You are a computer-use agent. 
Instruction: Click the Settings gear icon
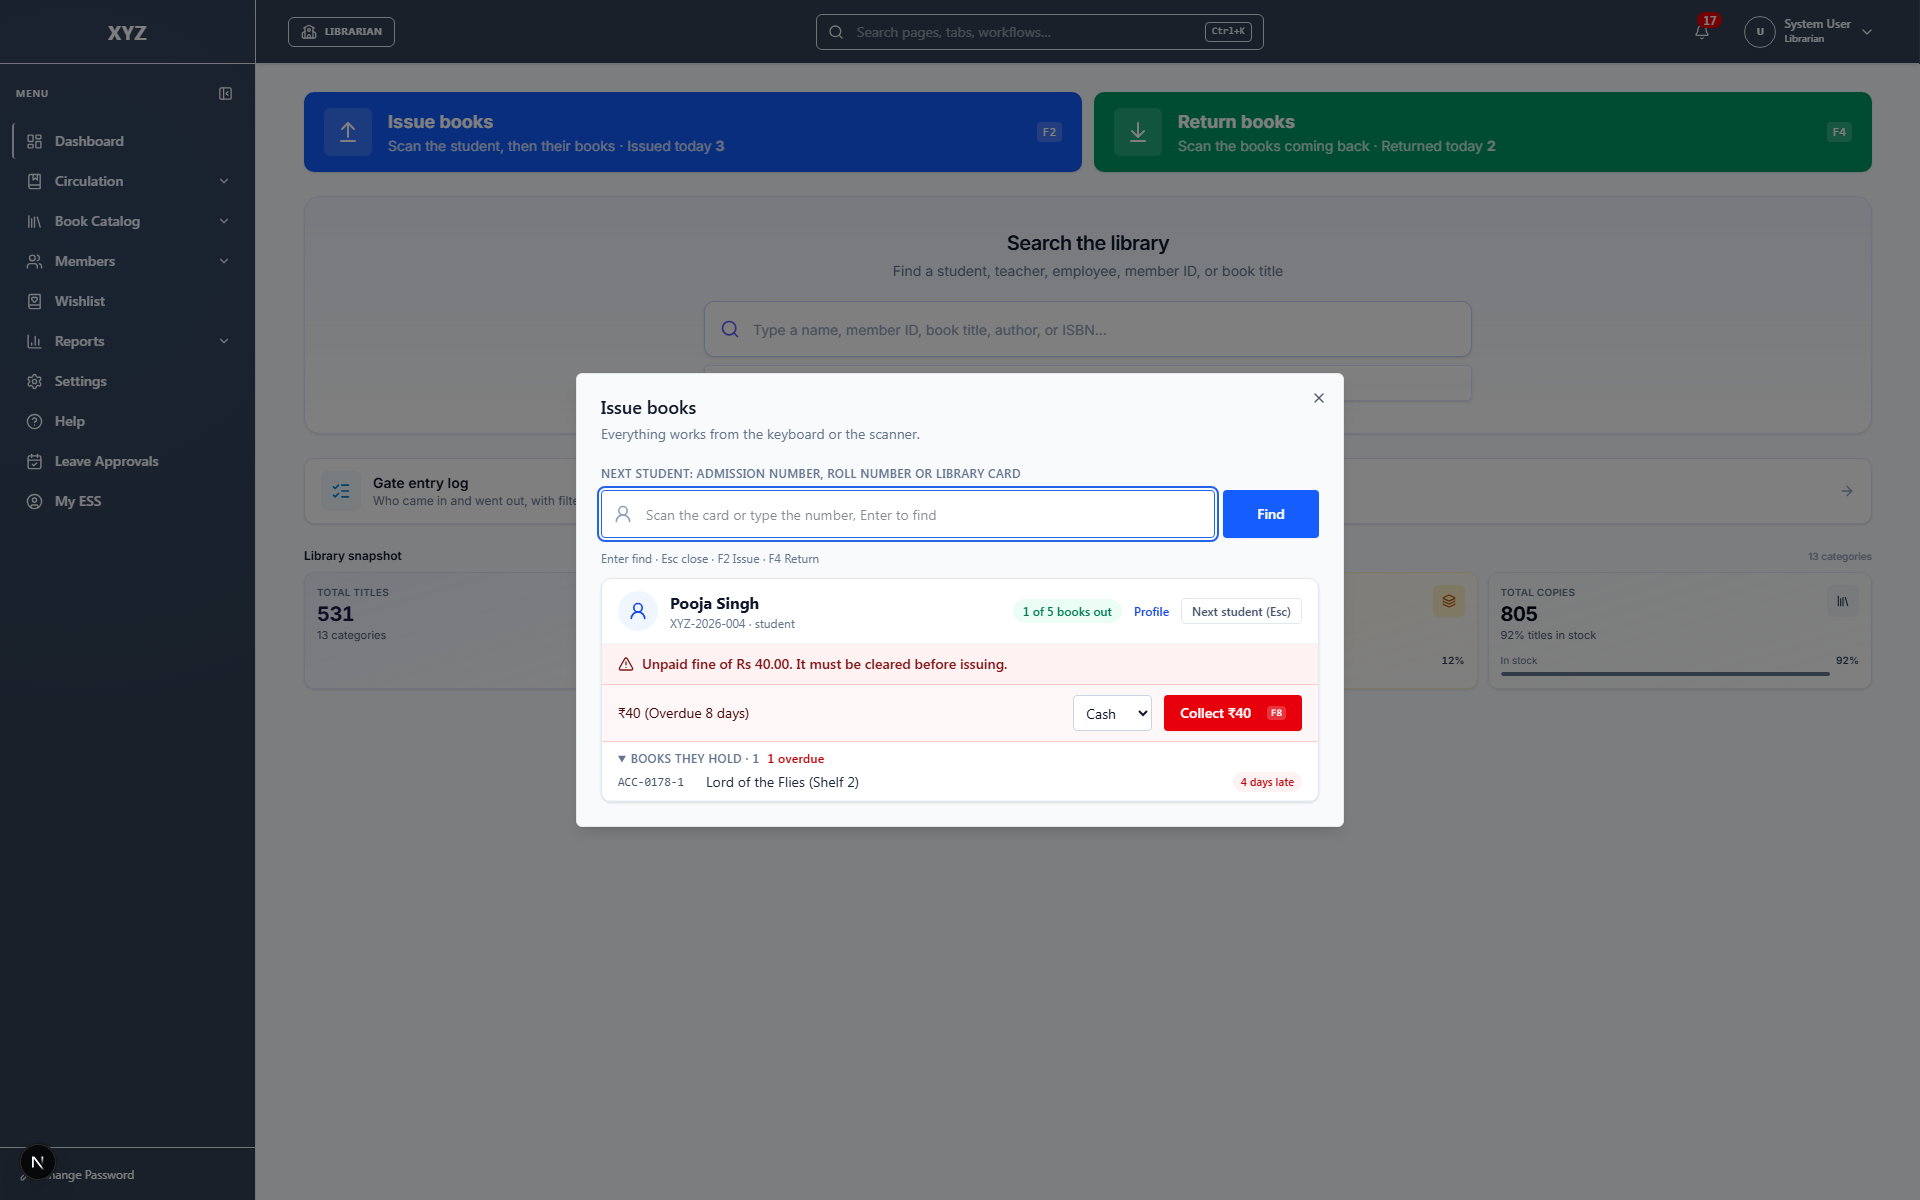pyautogui.click(x=34, y=381)
